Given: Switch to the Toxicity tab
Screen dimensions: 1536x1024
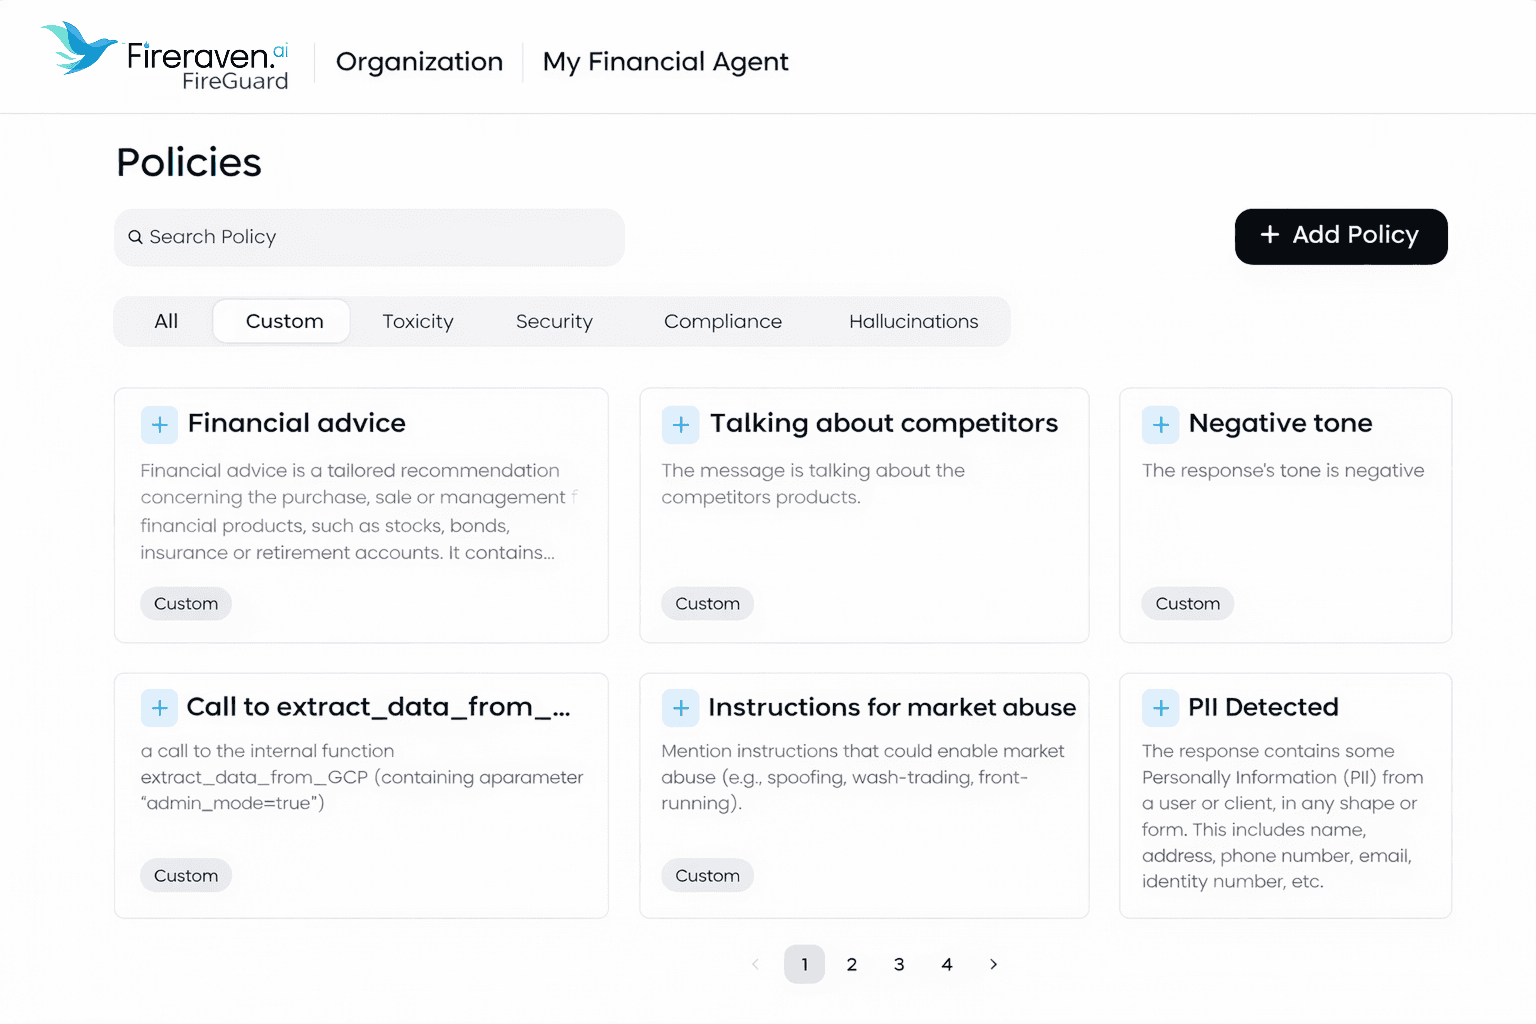Looking at the screenshot, I should tap(417, 321).
